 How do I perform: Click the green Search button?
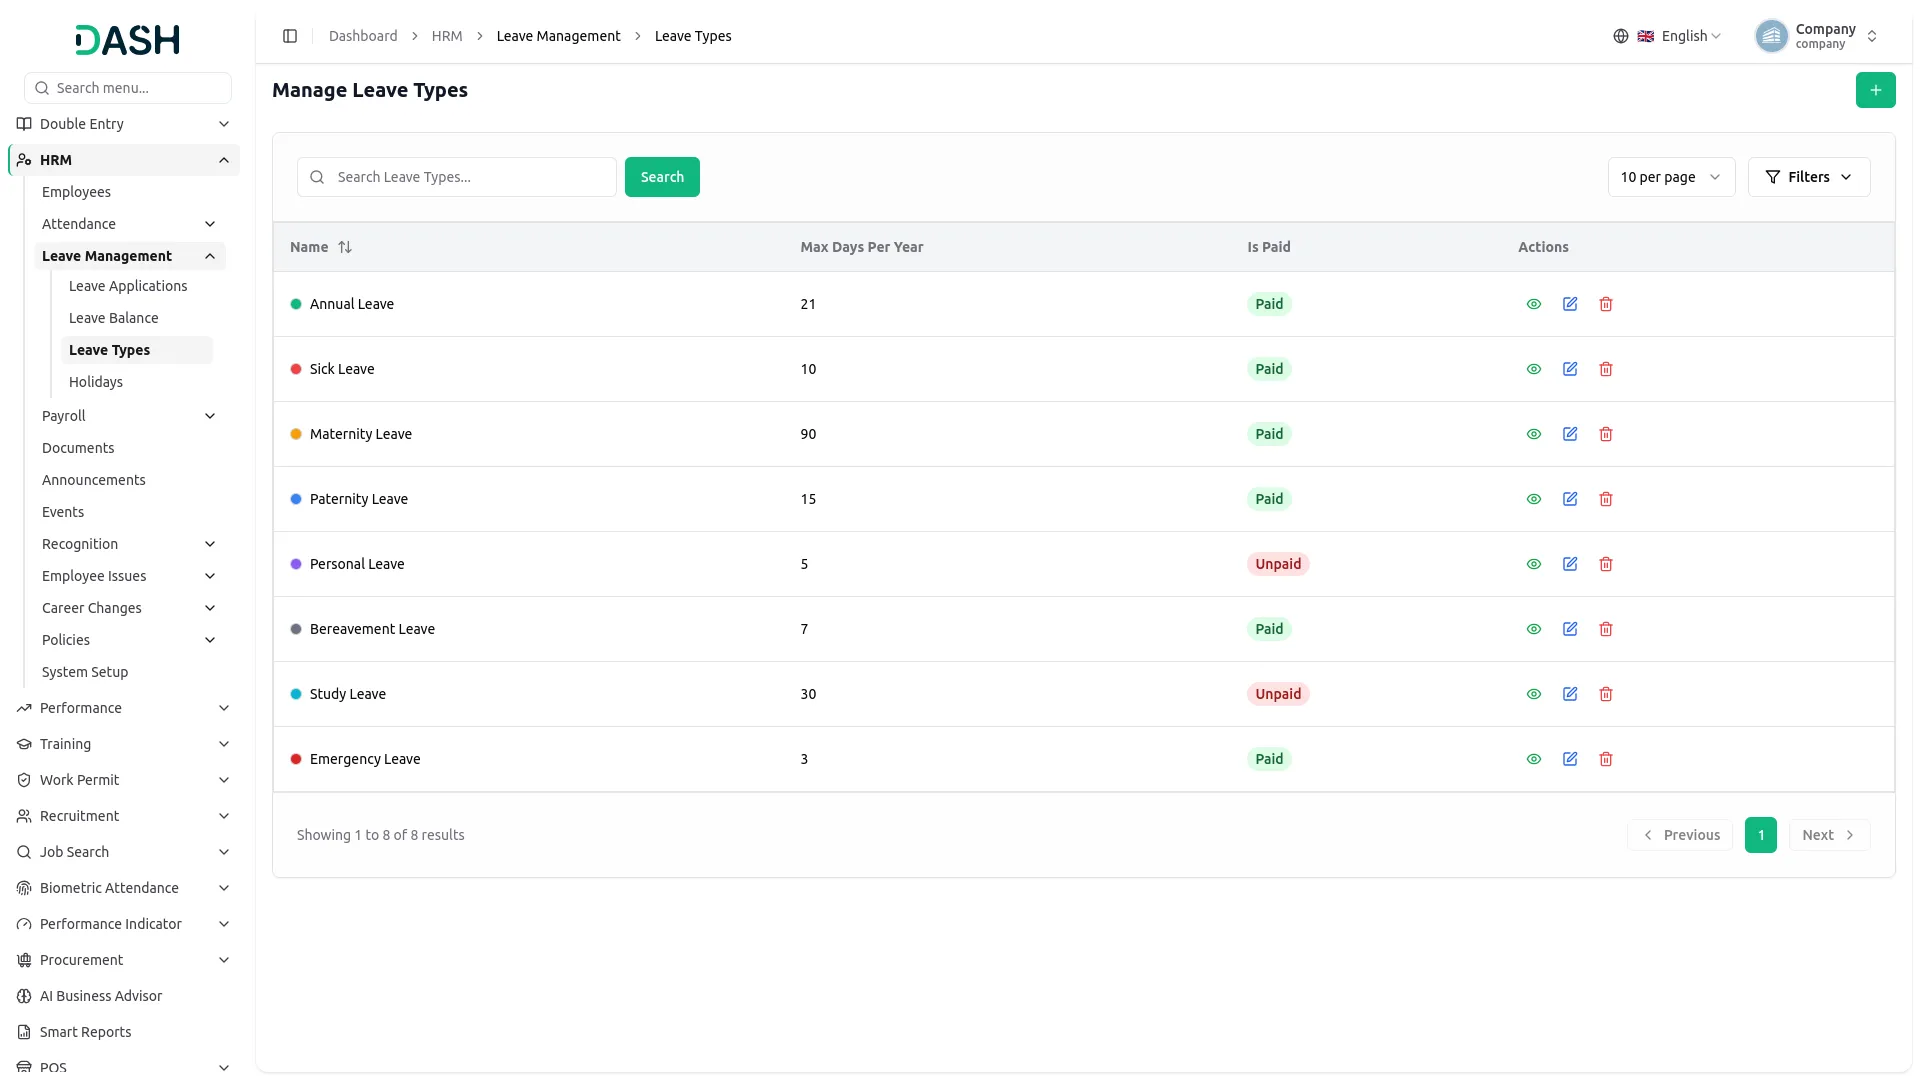[x=662, y=177]
